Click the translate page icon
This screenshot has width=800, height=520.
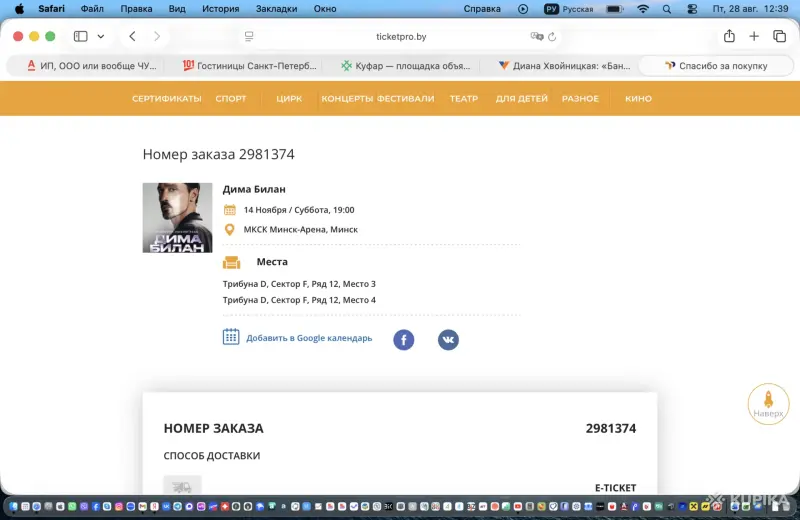537,36
